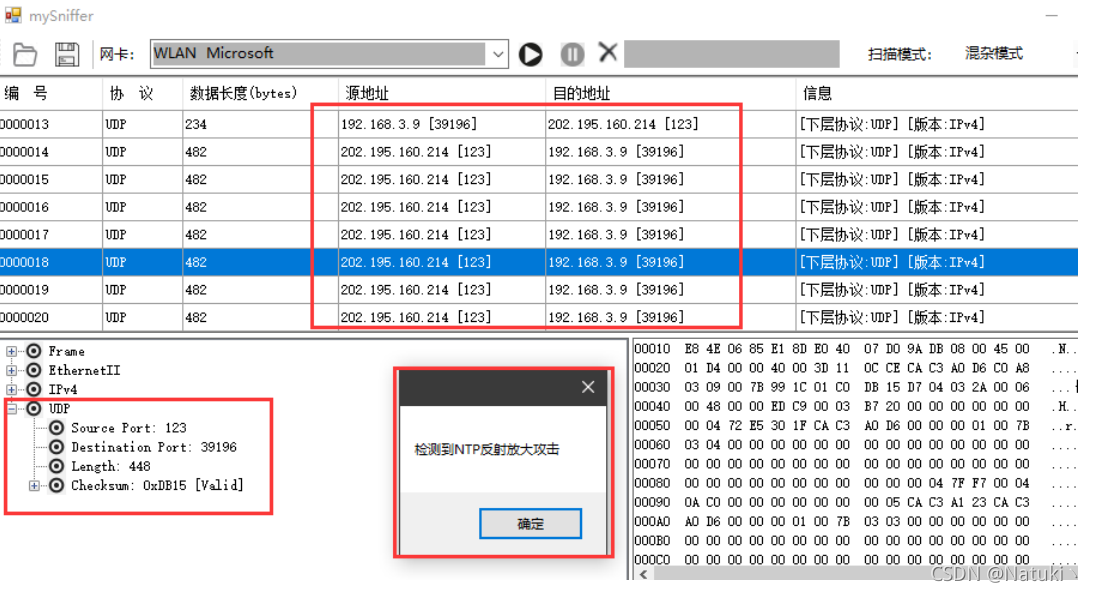1093x592 pixels.
Task: Click the gray filter input field in the toolbar
Action: point(731,54)
